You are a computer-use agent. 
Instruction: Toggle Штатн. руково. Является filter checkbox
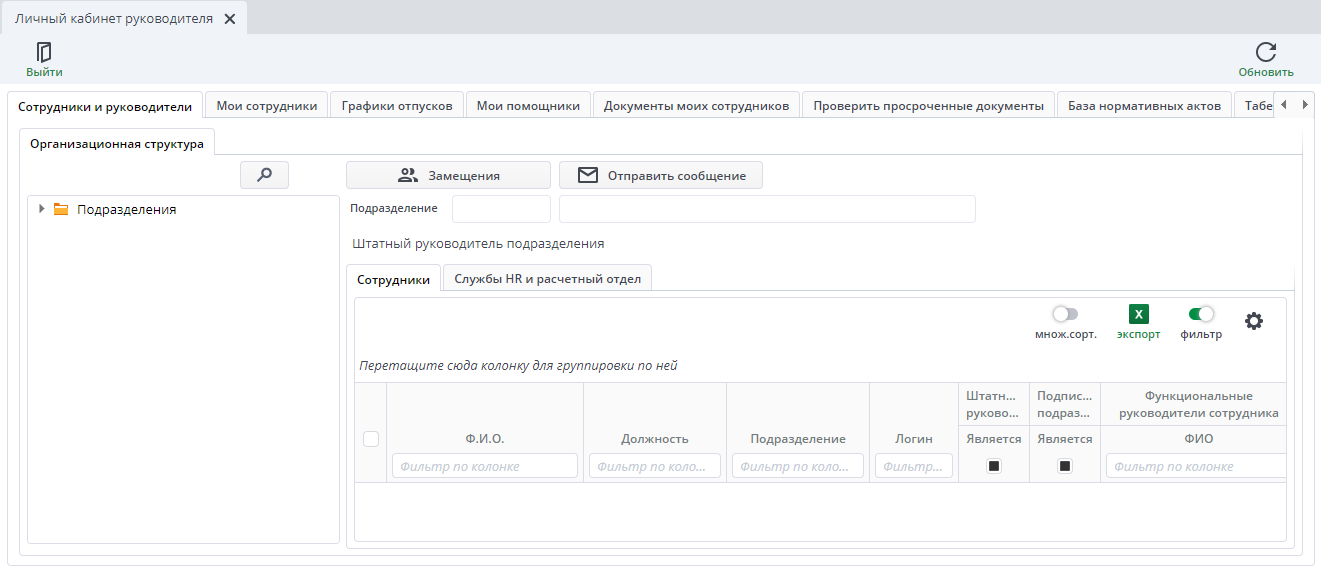click(x=994, y=466)
